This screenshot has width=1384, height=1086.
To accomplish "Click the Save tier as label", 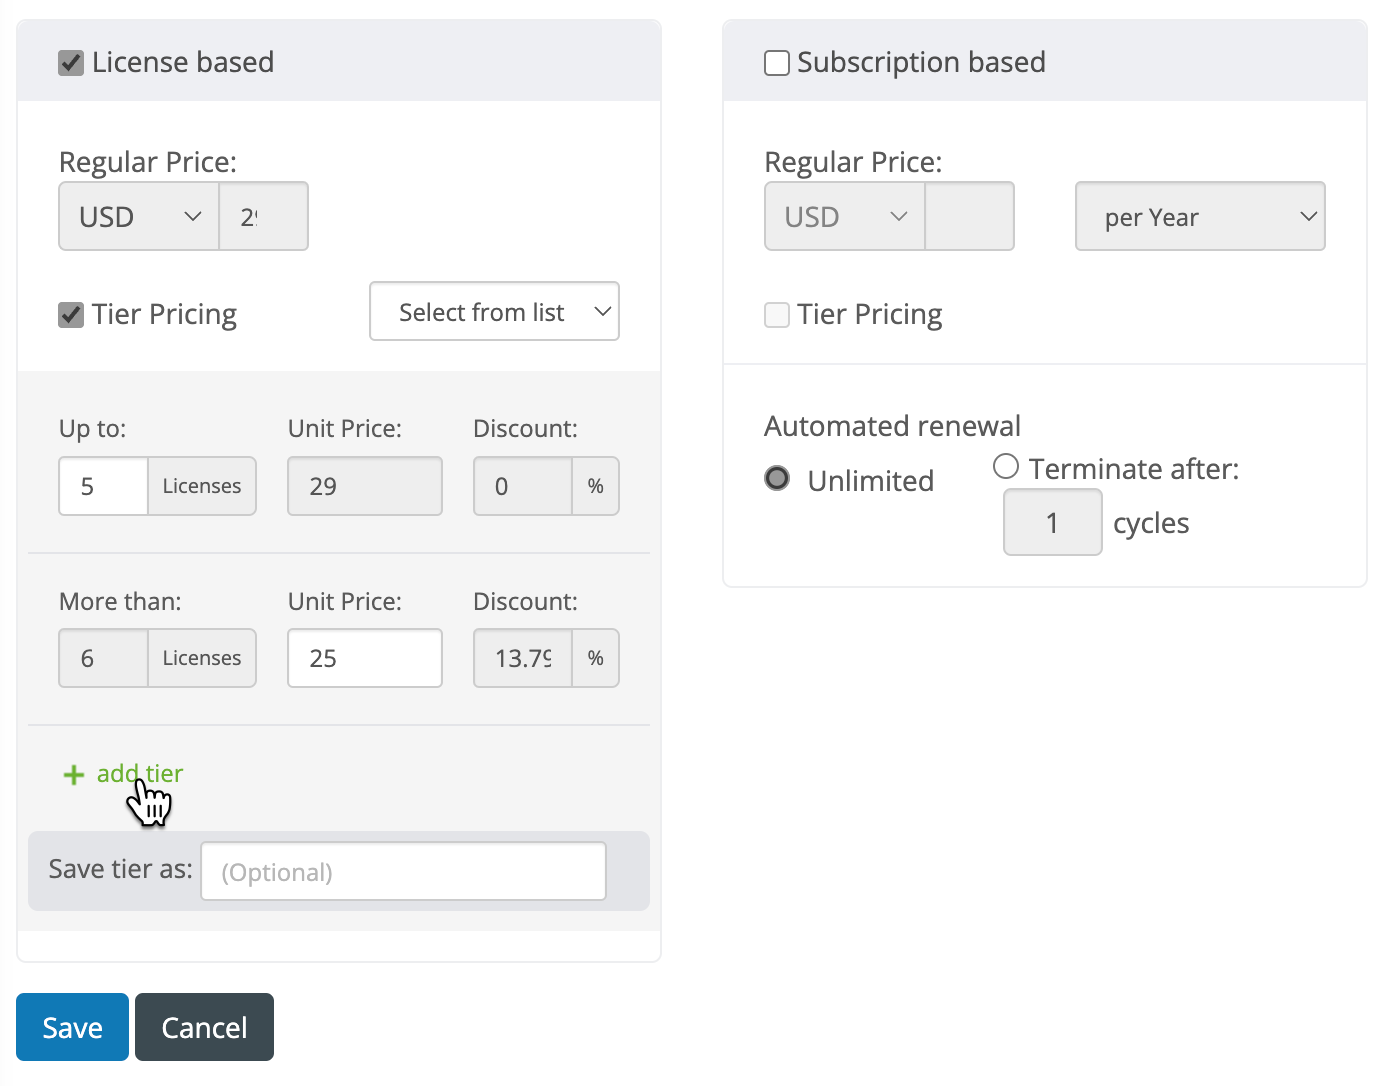I will pos(120,869).
